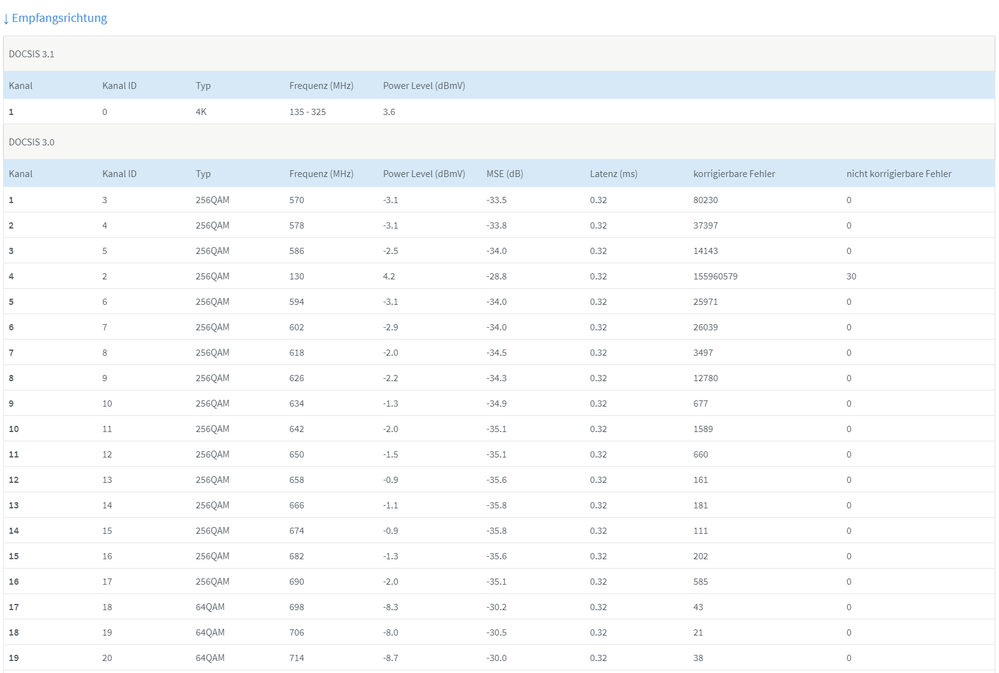Click the frequency value 714
This screenshot has width=999, height=673.
coord(297,659)
